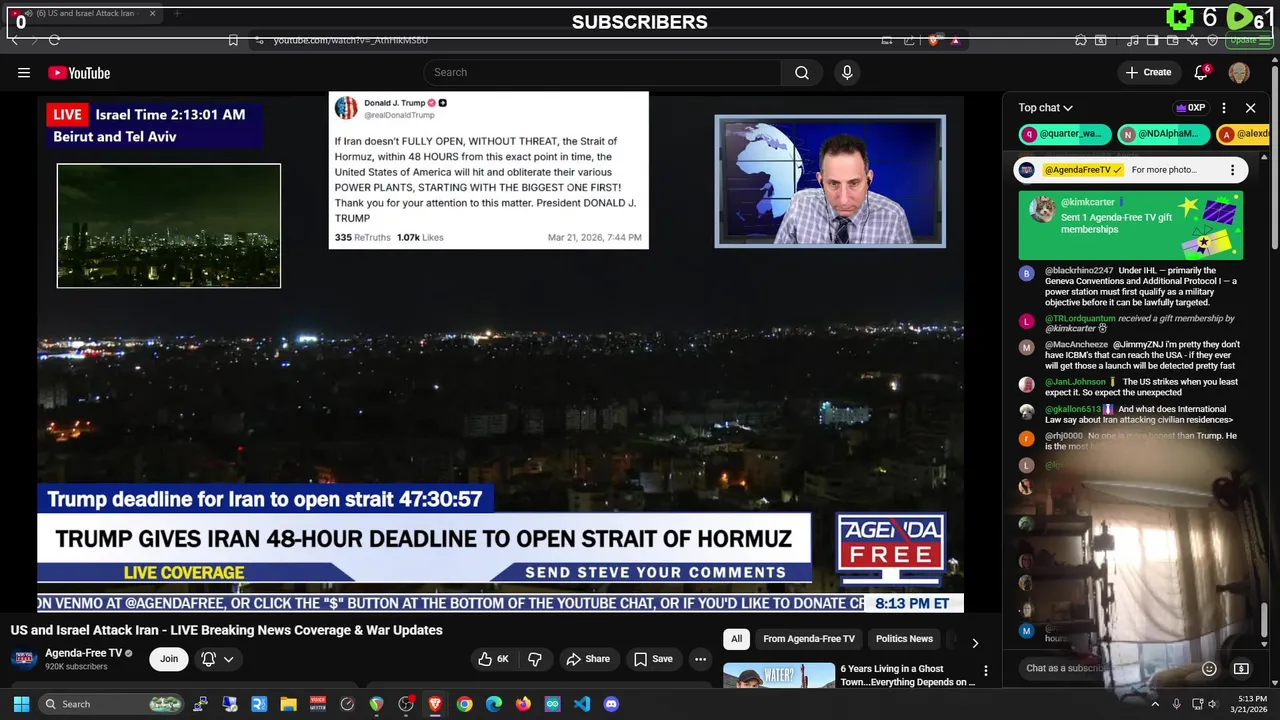Click the 0XP crown badge in chat
Screen dimensions: 1280x720
pos(1191,108)
